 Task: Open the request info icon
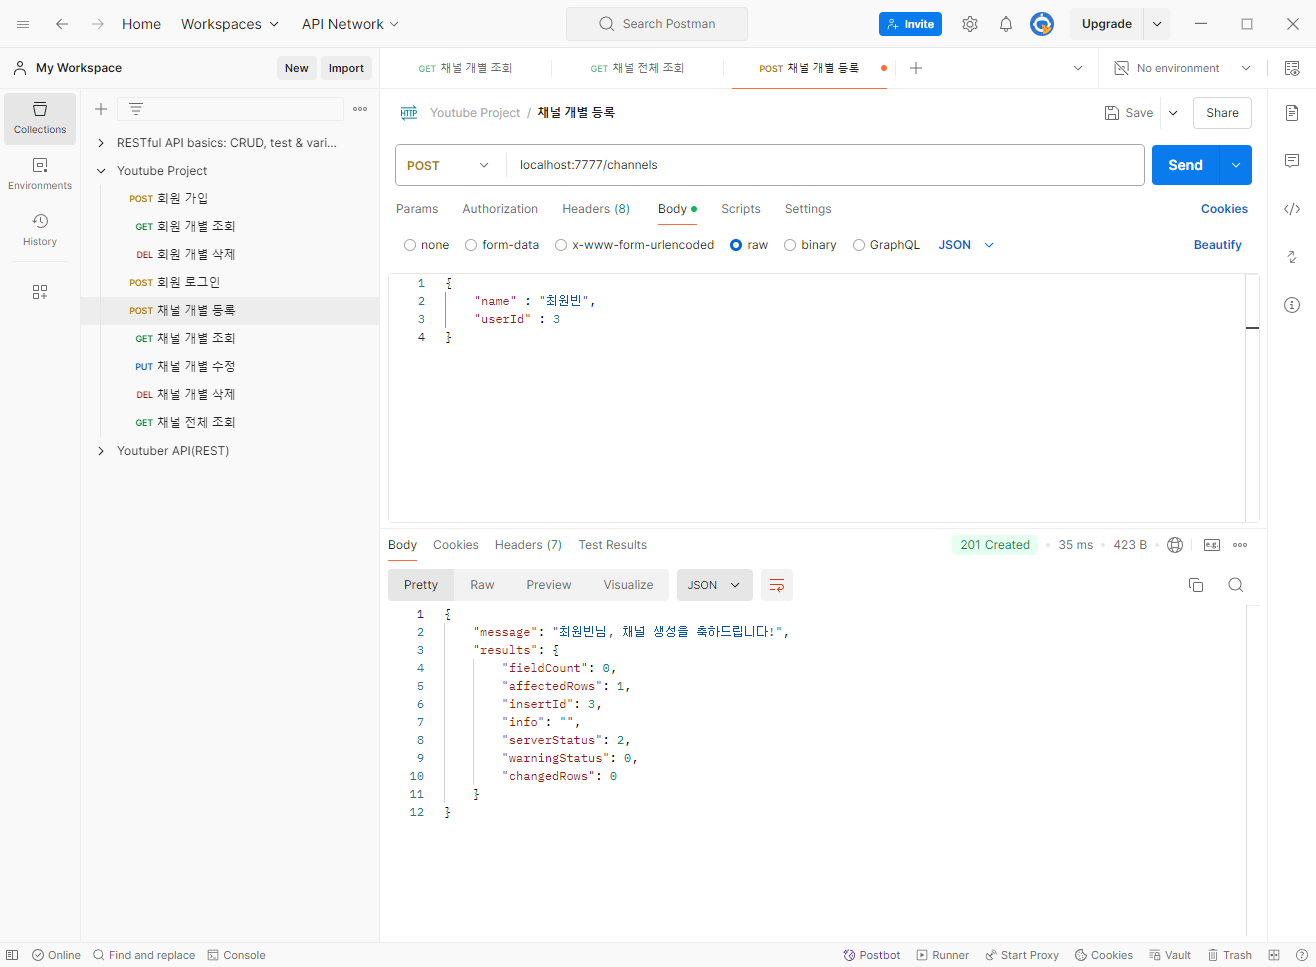point(1292,305)
